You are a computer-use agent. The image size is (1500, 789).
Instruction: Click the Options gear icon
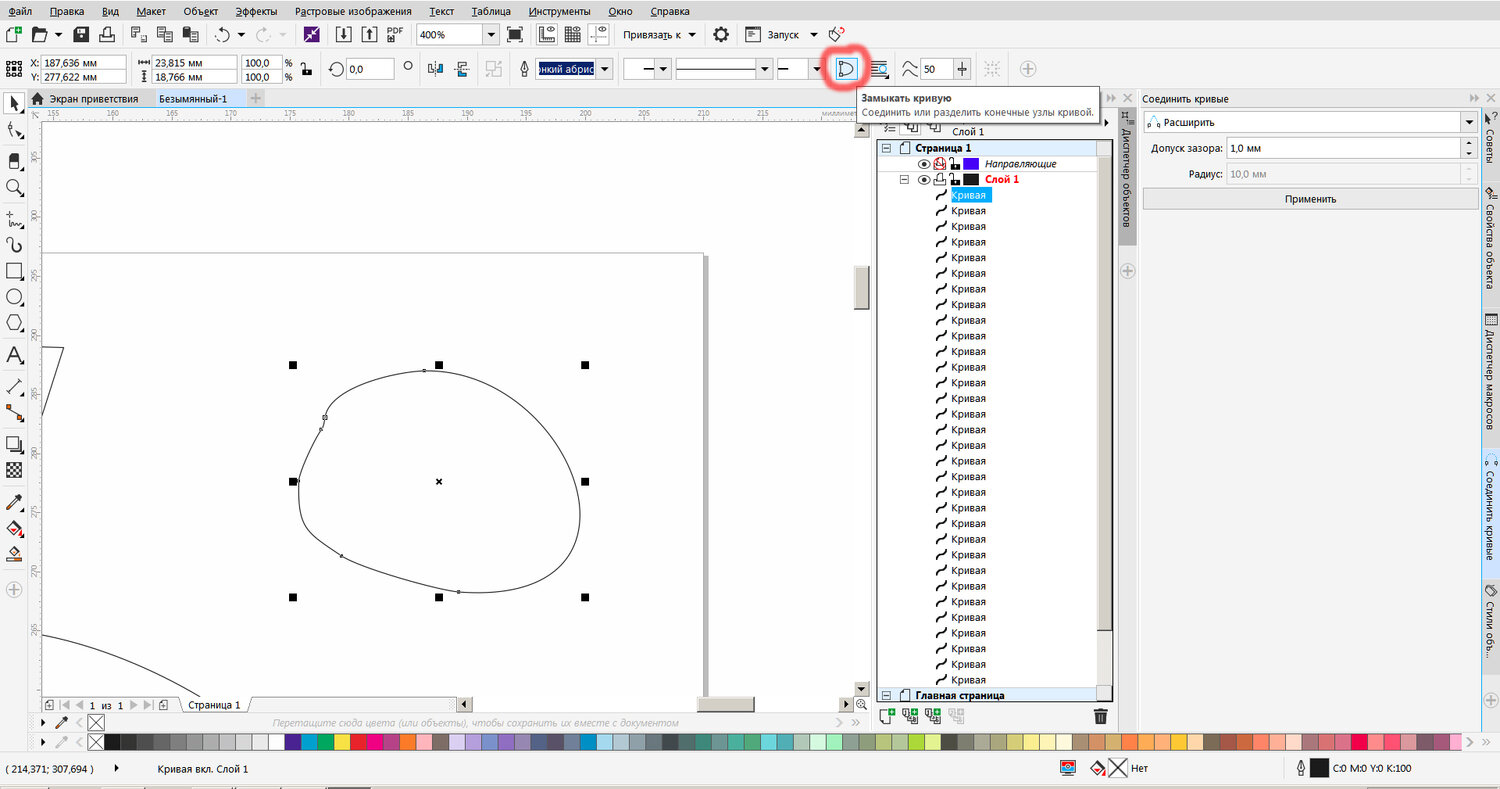pos(721,34)
